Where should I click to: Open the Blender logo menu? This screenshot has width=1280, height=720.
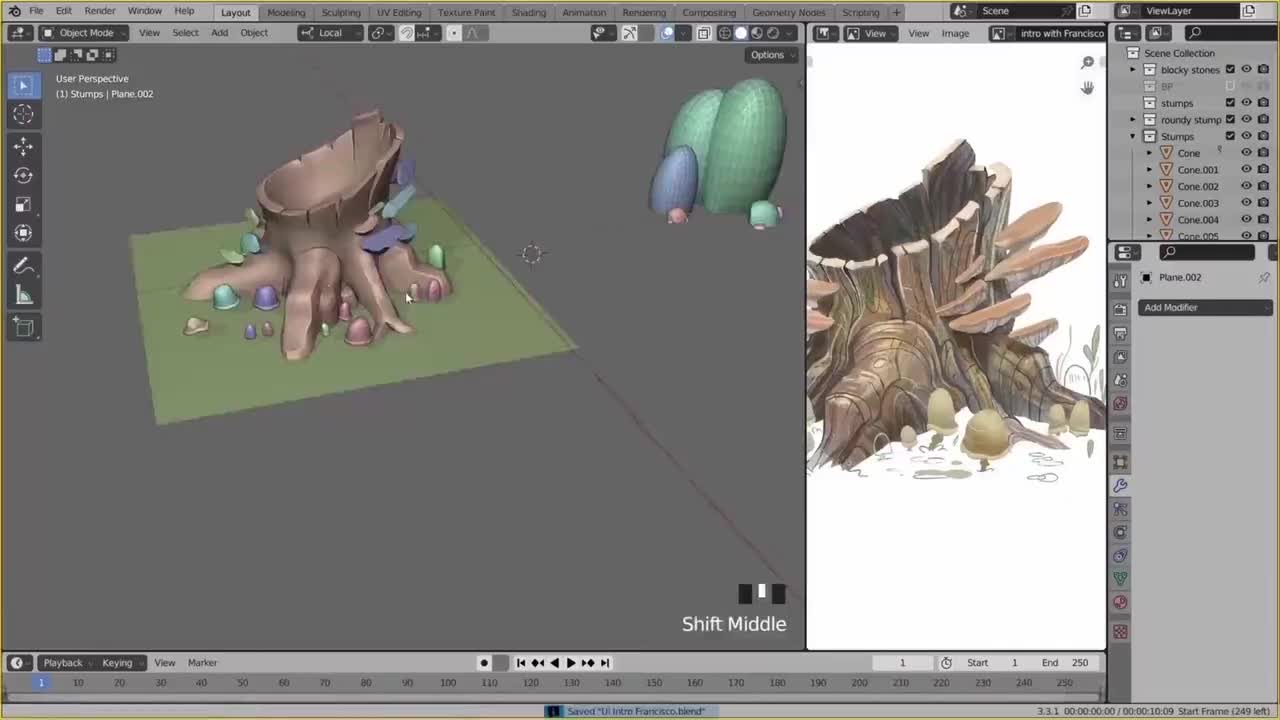point(14,11)
